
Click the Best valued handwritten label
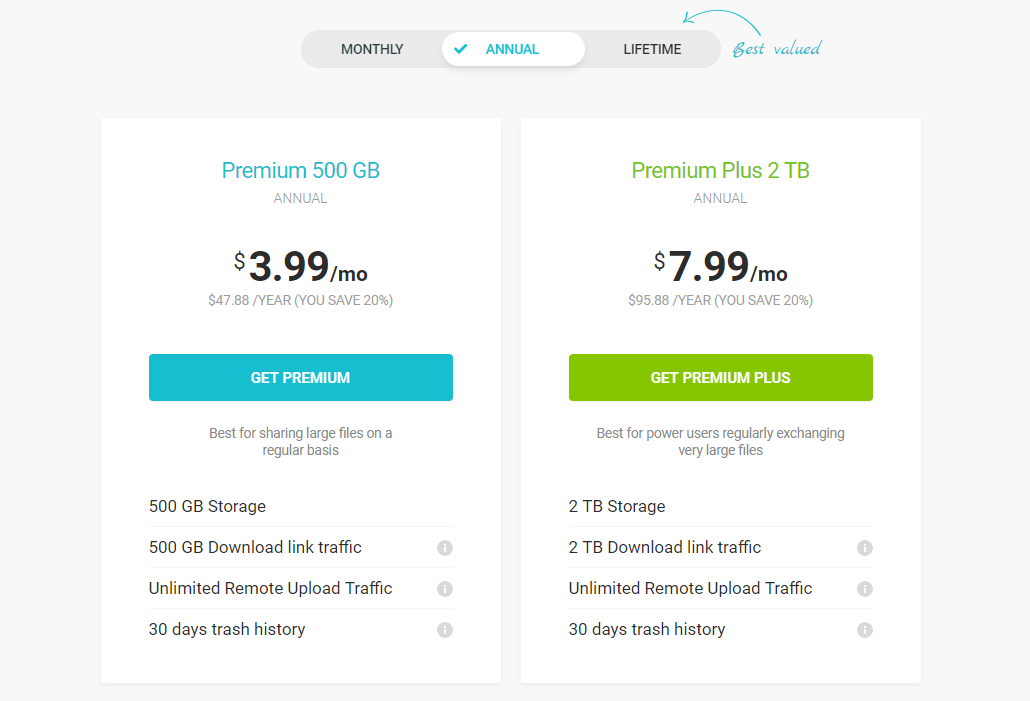(777, 48)
